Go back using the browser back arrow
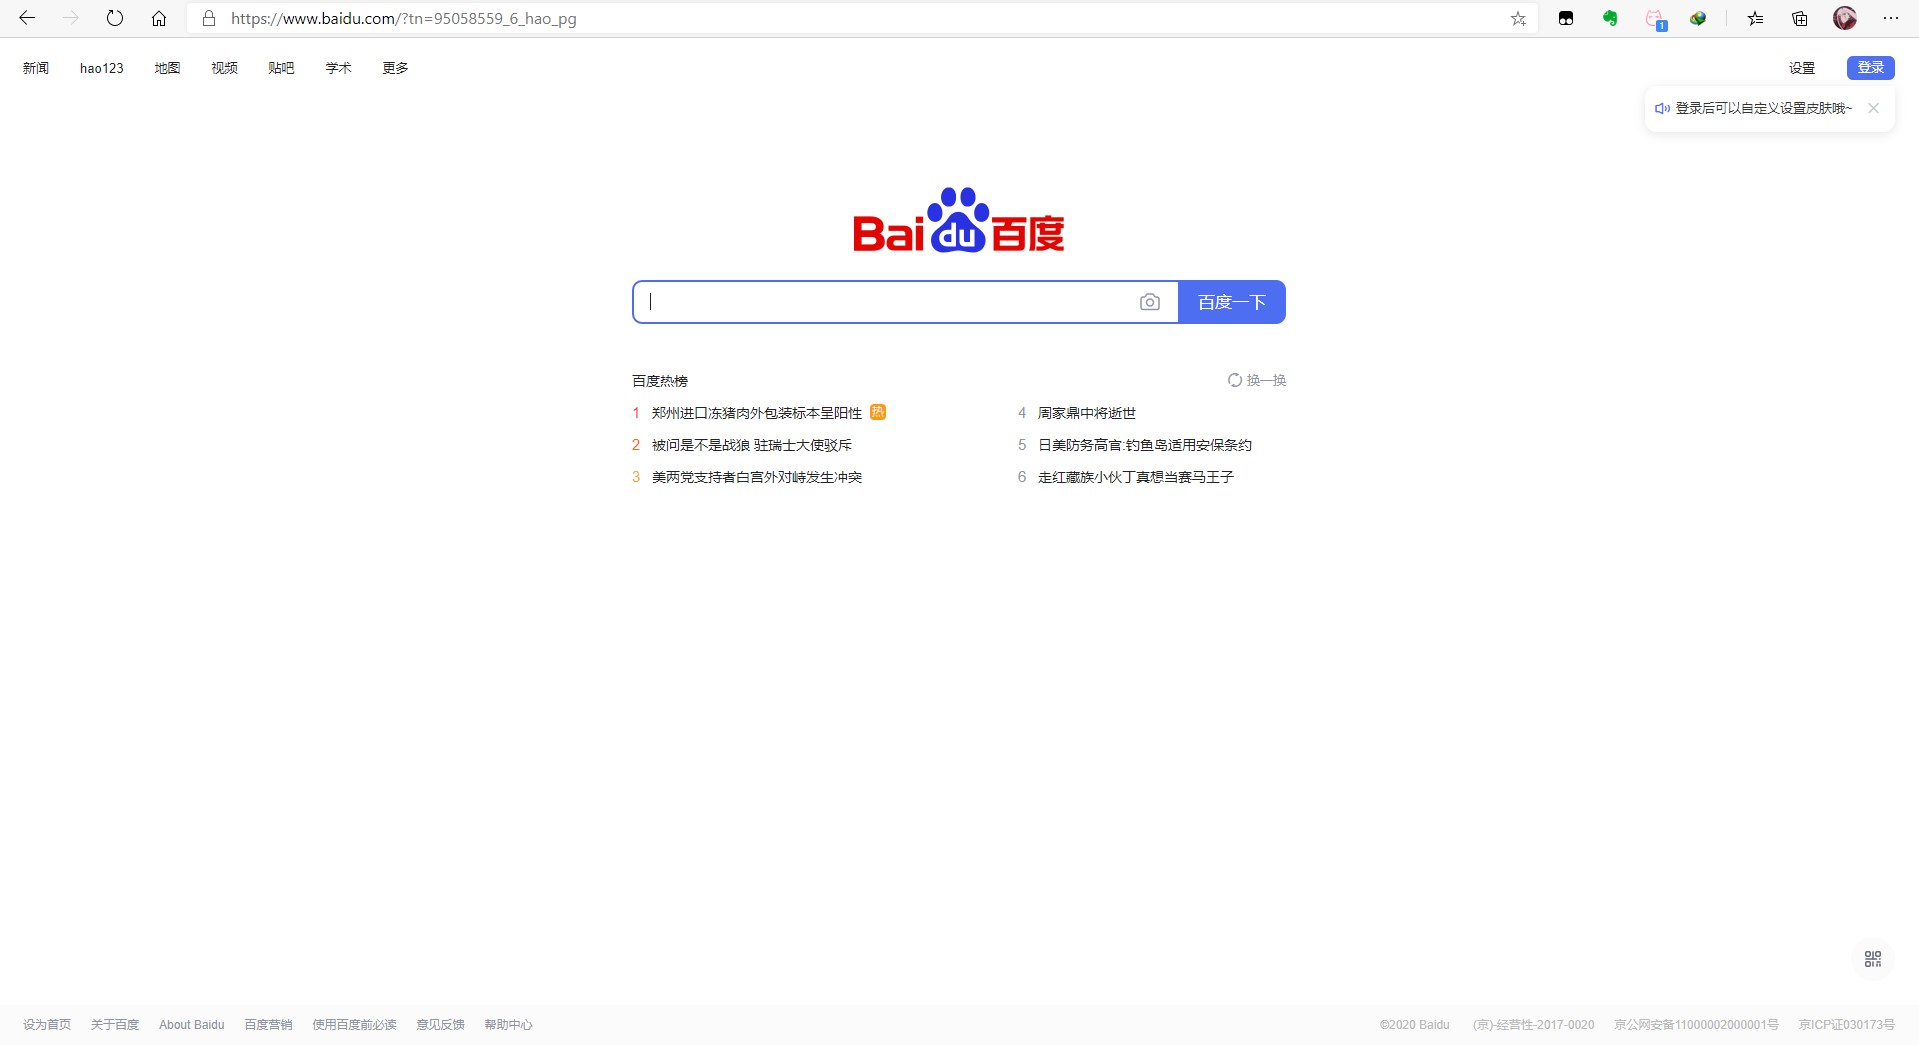1919x1045 pixels. click(x=27, y=18)
